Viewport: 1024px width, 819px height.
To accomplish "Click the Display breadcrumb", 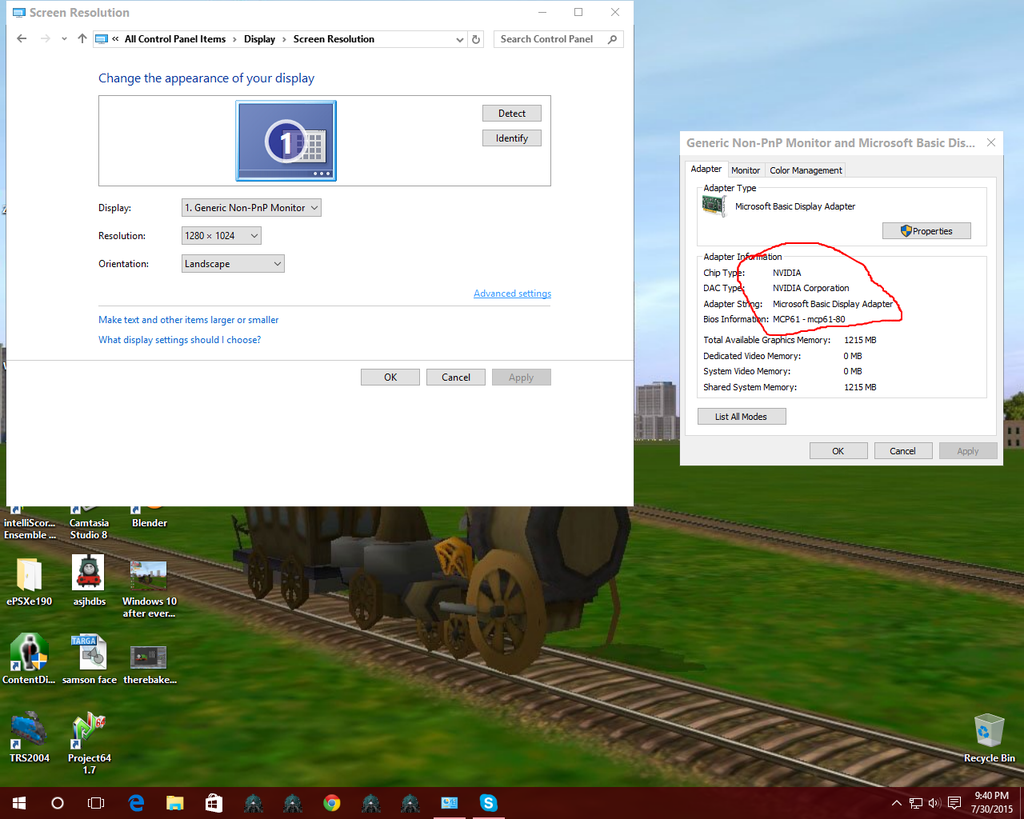I will click(x=259, y=39).
